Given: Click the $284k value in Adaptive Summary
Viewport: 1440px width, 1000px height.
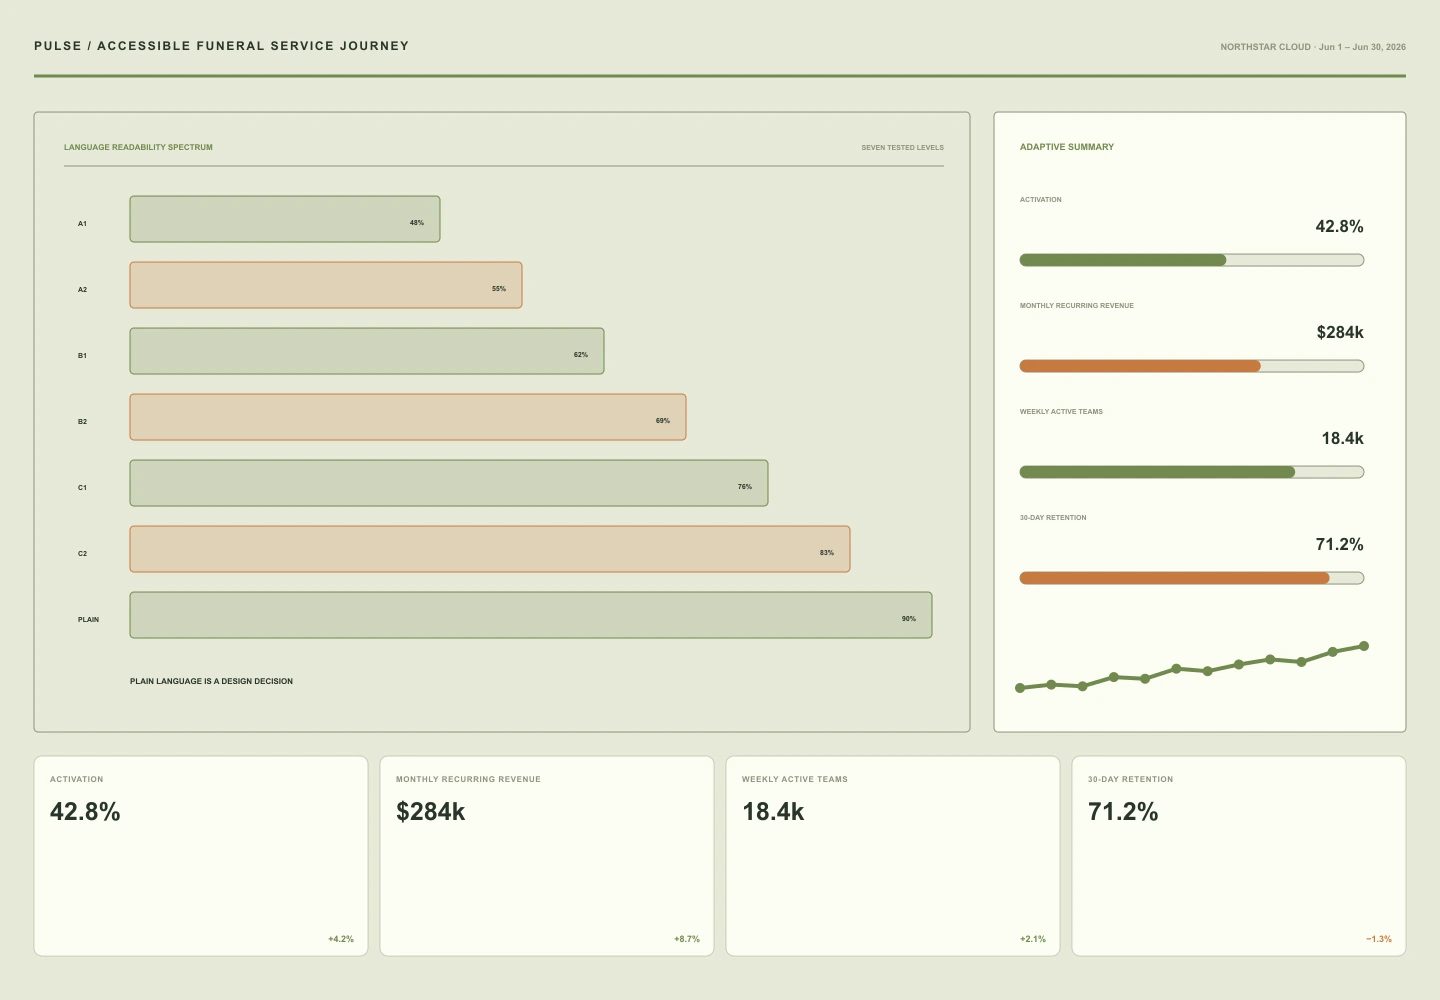Looking at the screenshot, I should (x=1340, y=332).
